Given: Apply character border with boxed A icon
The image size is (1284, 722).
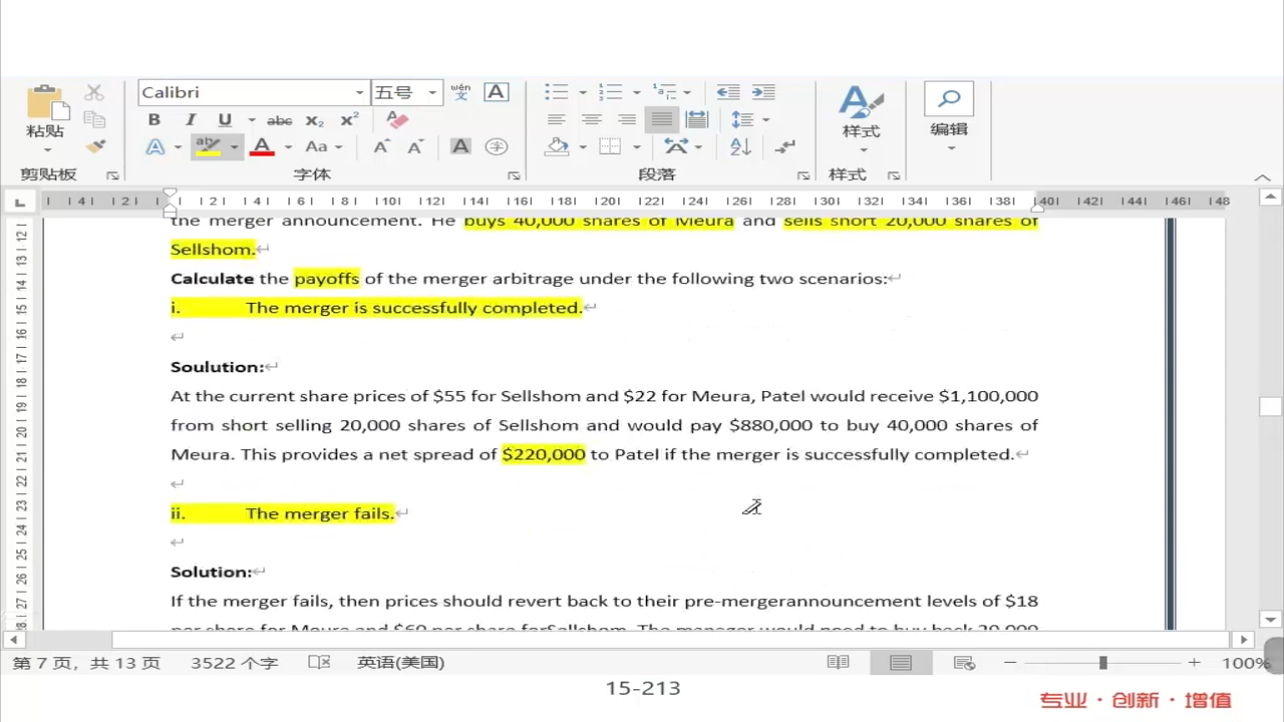Looking at the screenshot, I should pyautogui.click(x=496, y=92).
